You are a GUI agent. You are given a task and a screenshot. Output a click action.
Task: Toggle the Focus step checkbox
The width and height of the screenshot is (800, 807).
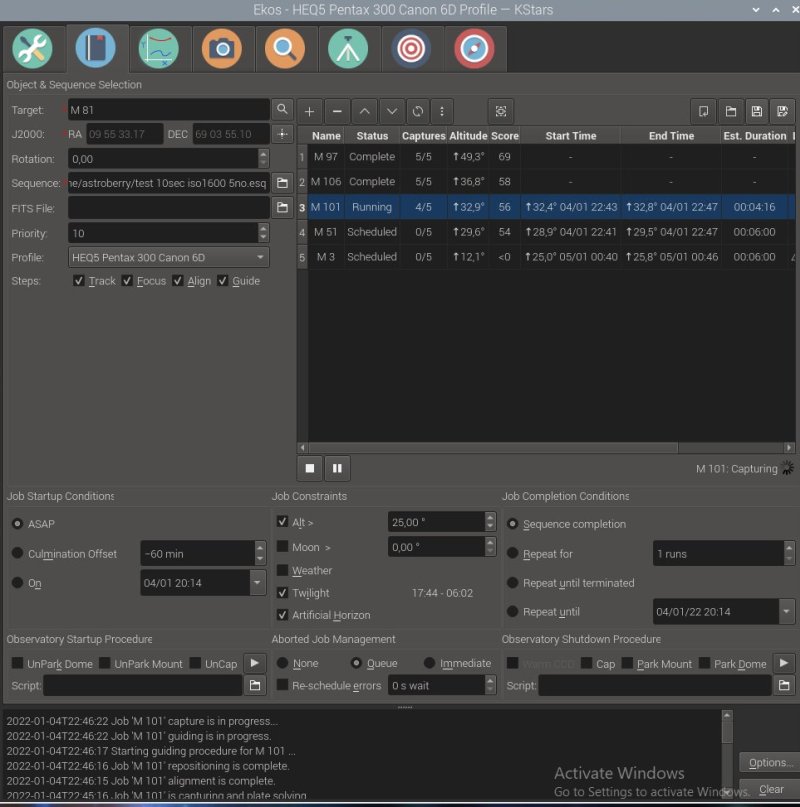(127, 280)
